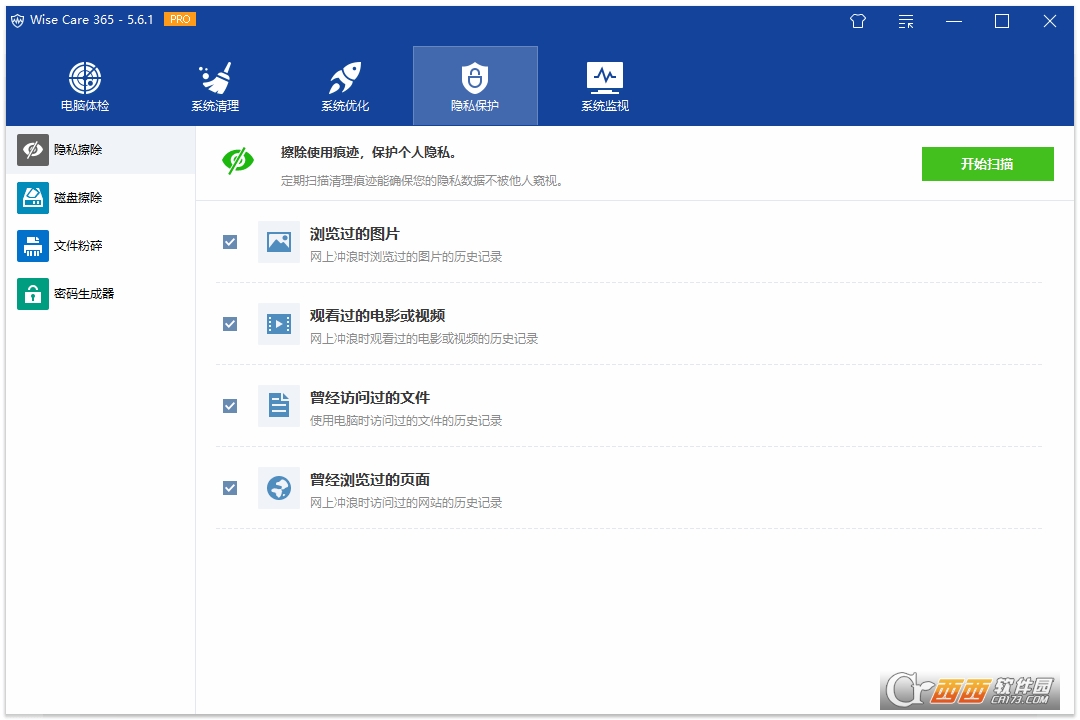Toggle the 观看过的电影或视频 checkbox
The image size is (1080, 720).
click(x=230, y=324)
